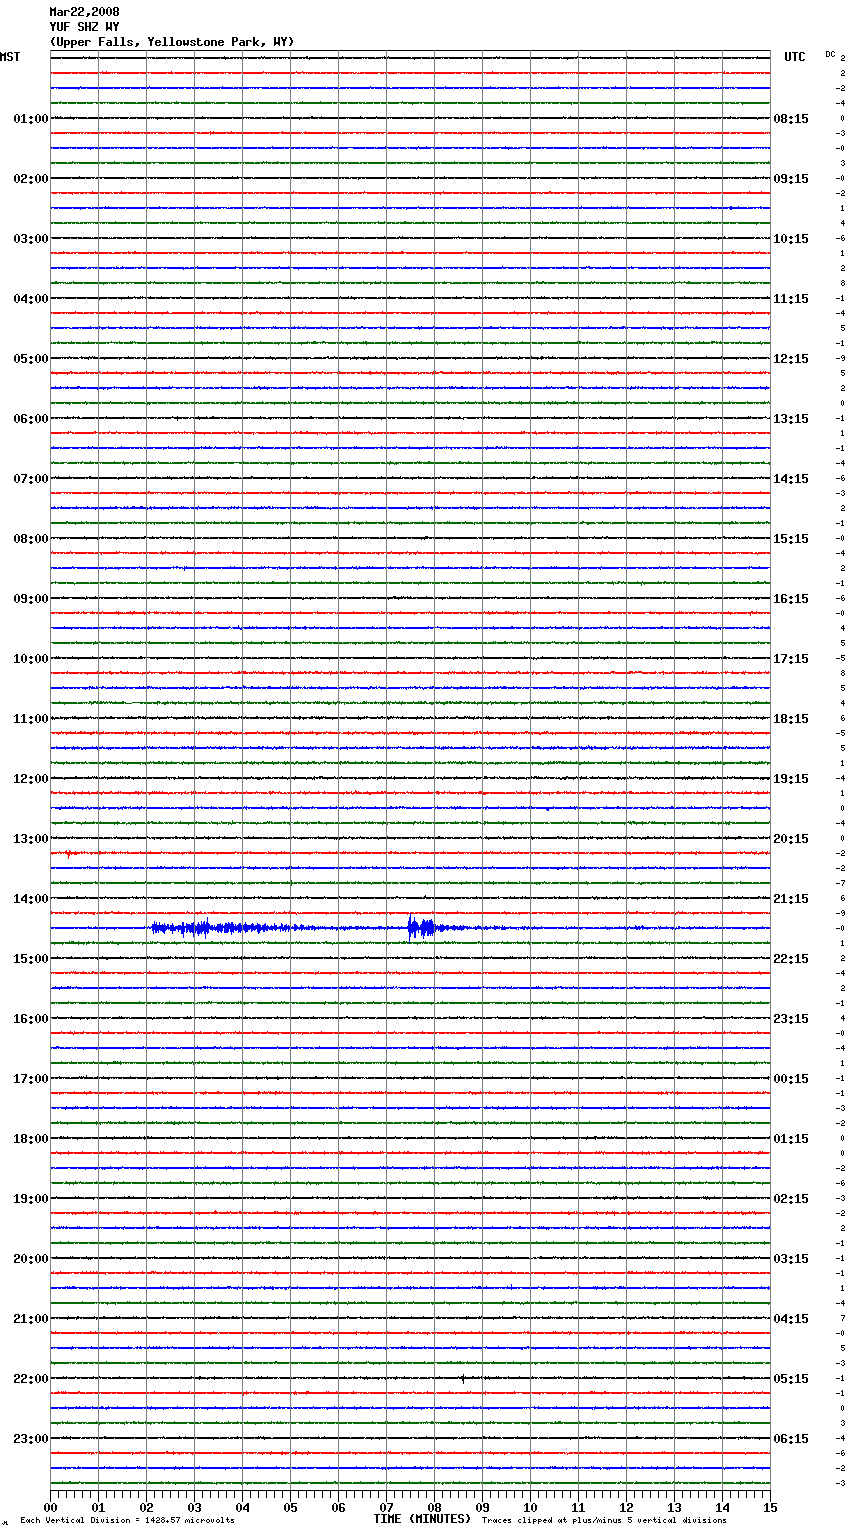The image size is (850, 1534).
Task: Click the blue burst between minutes 07 and 08
Action: (x=421, y=928)
